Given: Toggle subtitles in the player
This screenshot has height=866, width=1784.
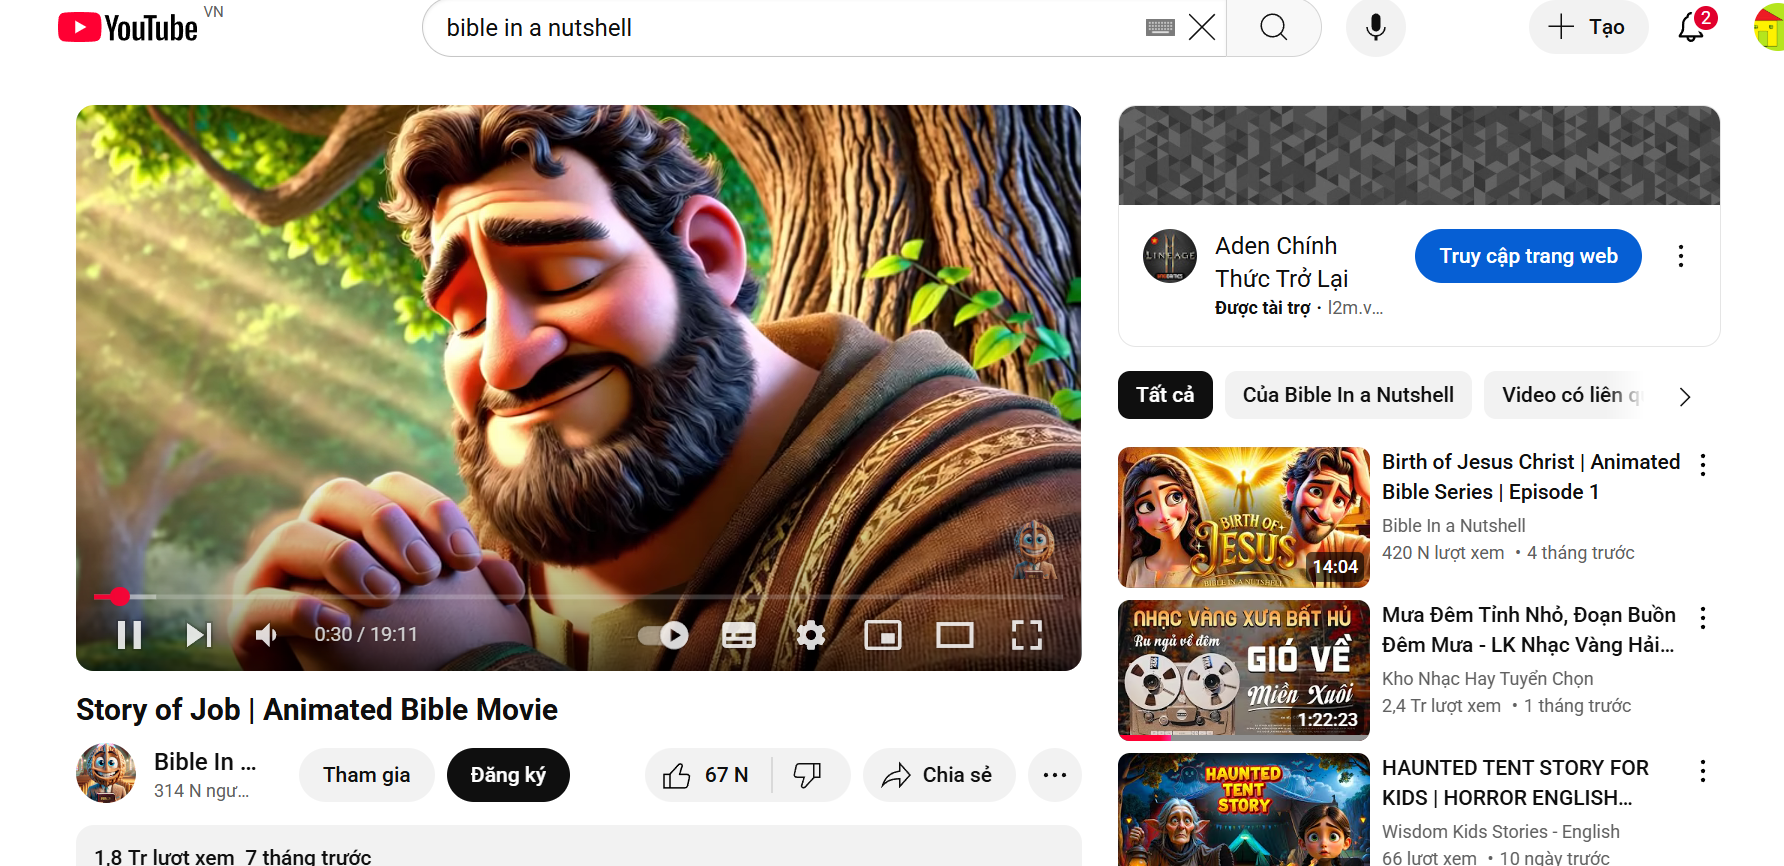Looking at the screenshot, I should coord(739,635).
